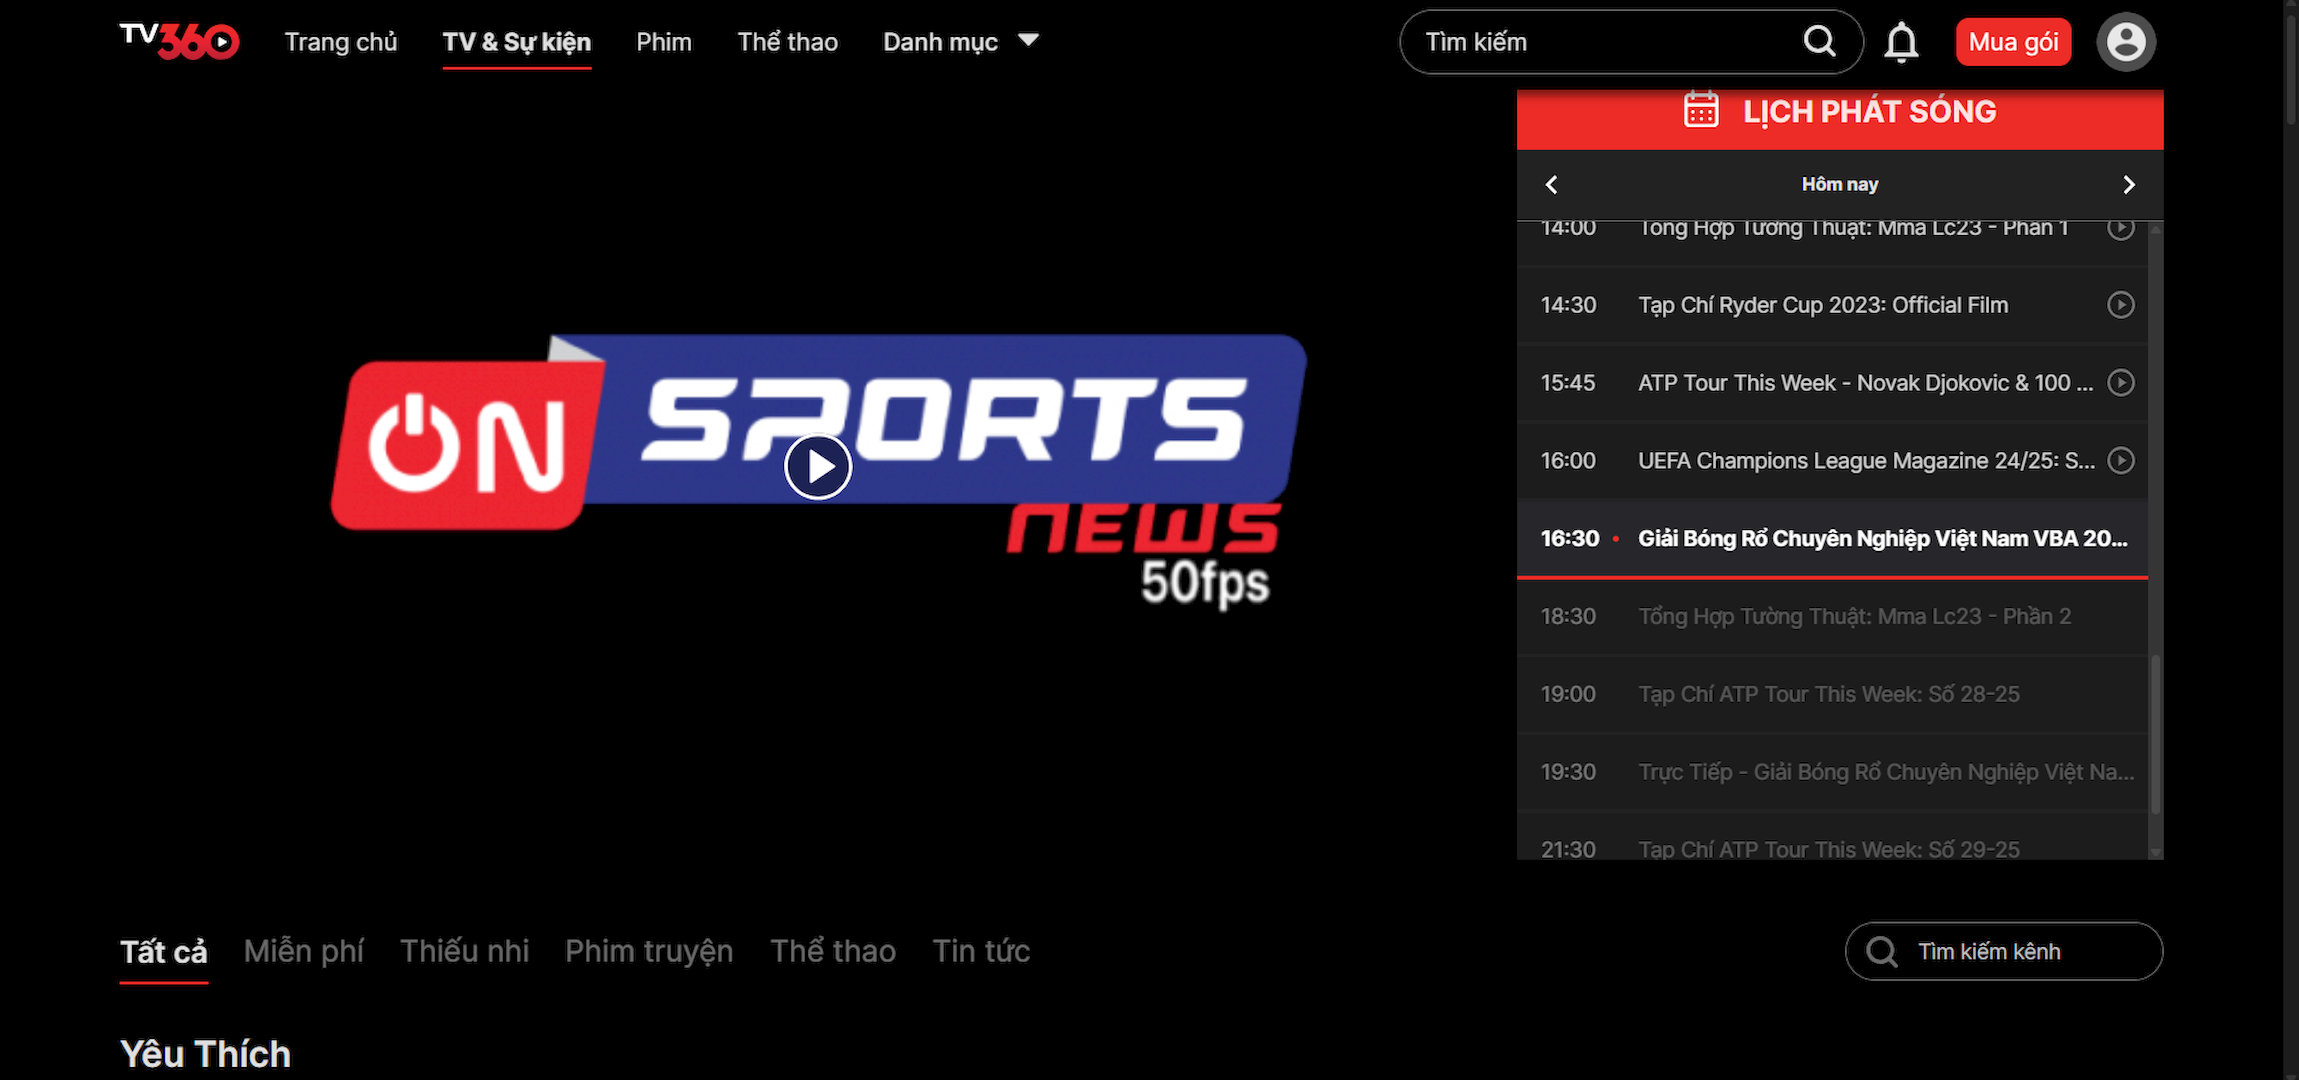This screenshot has width=2299, height=1080.
Task: Click the search magnifier icon in header
Action: (x=1819, y=42)
